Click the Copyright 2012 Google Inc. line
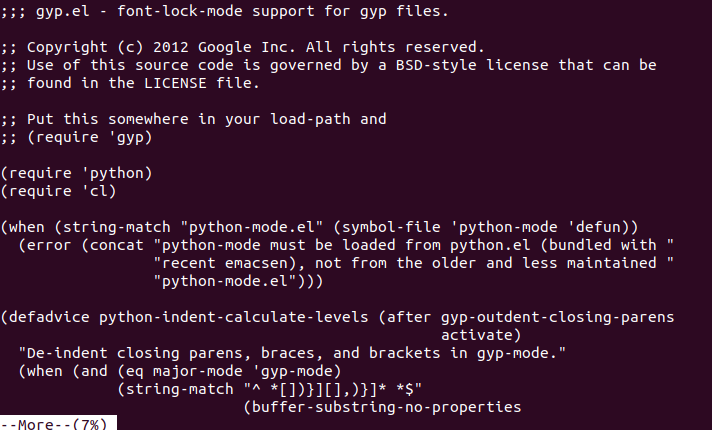 click(242, 47)
